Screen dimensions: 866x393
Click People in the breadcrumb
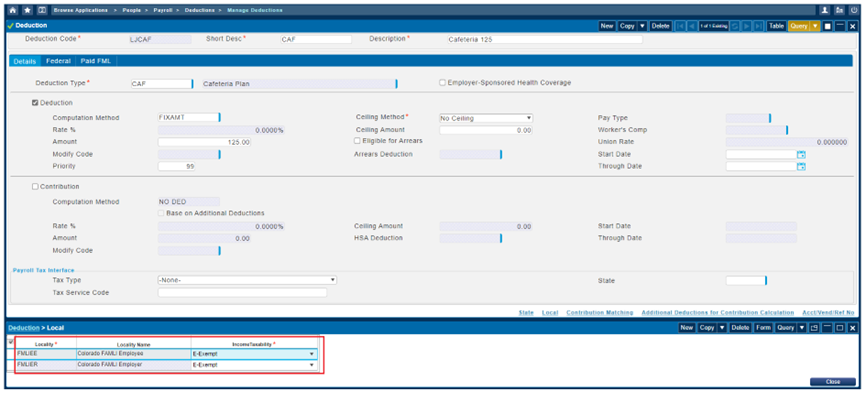click(131, 10)
